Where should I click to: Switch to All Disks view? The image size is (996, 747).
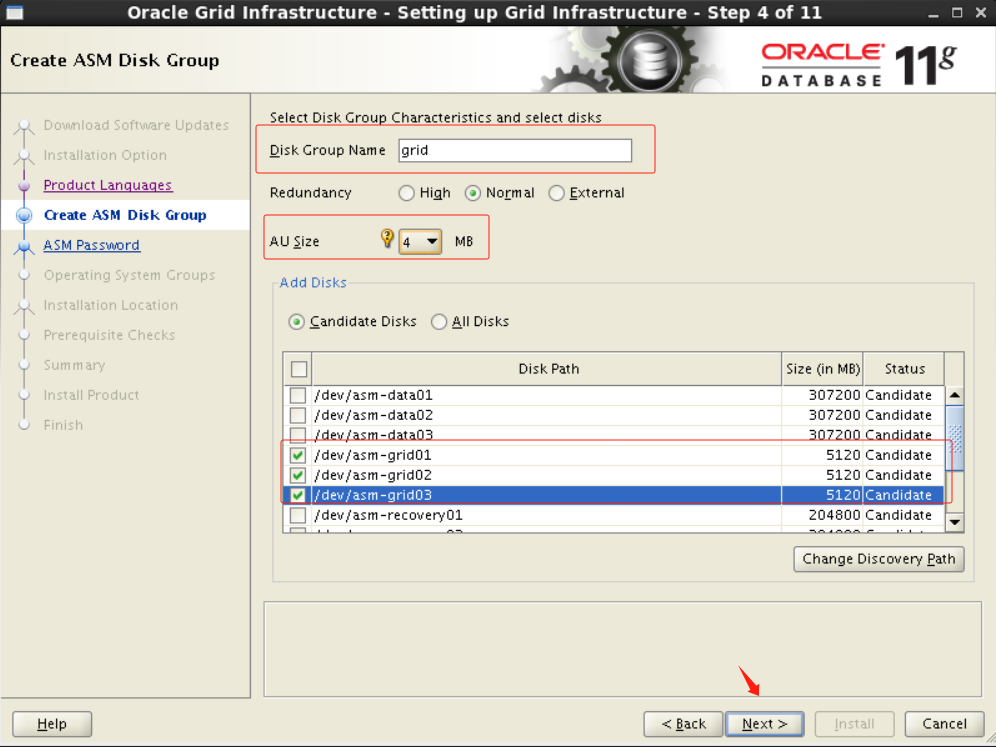pos(439,321)
